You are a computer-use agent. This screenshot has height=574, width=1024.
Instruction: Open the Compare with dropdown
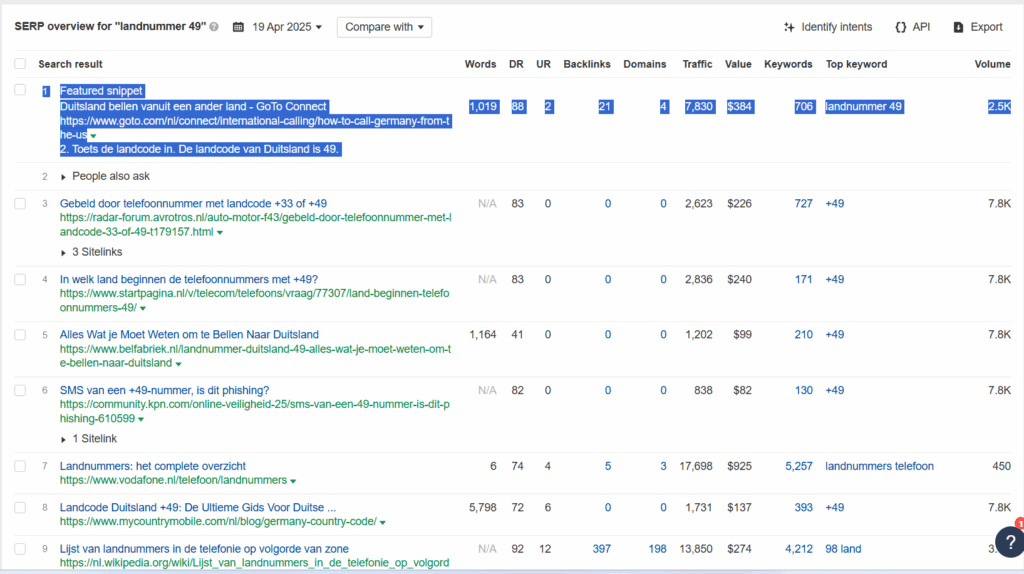coord(384,27)
